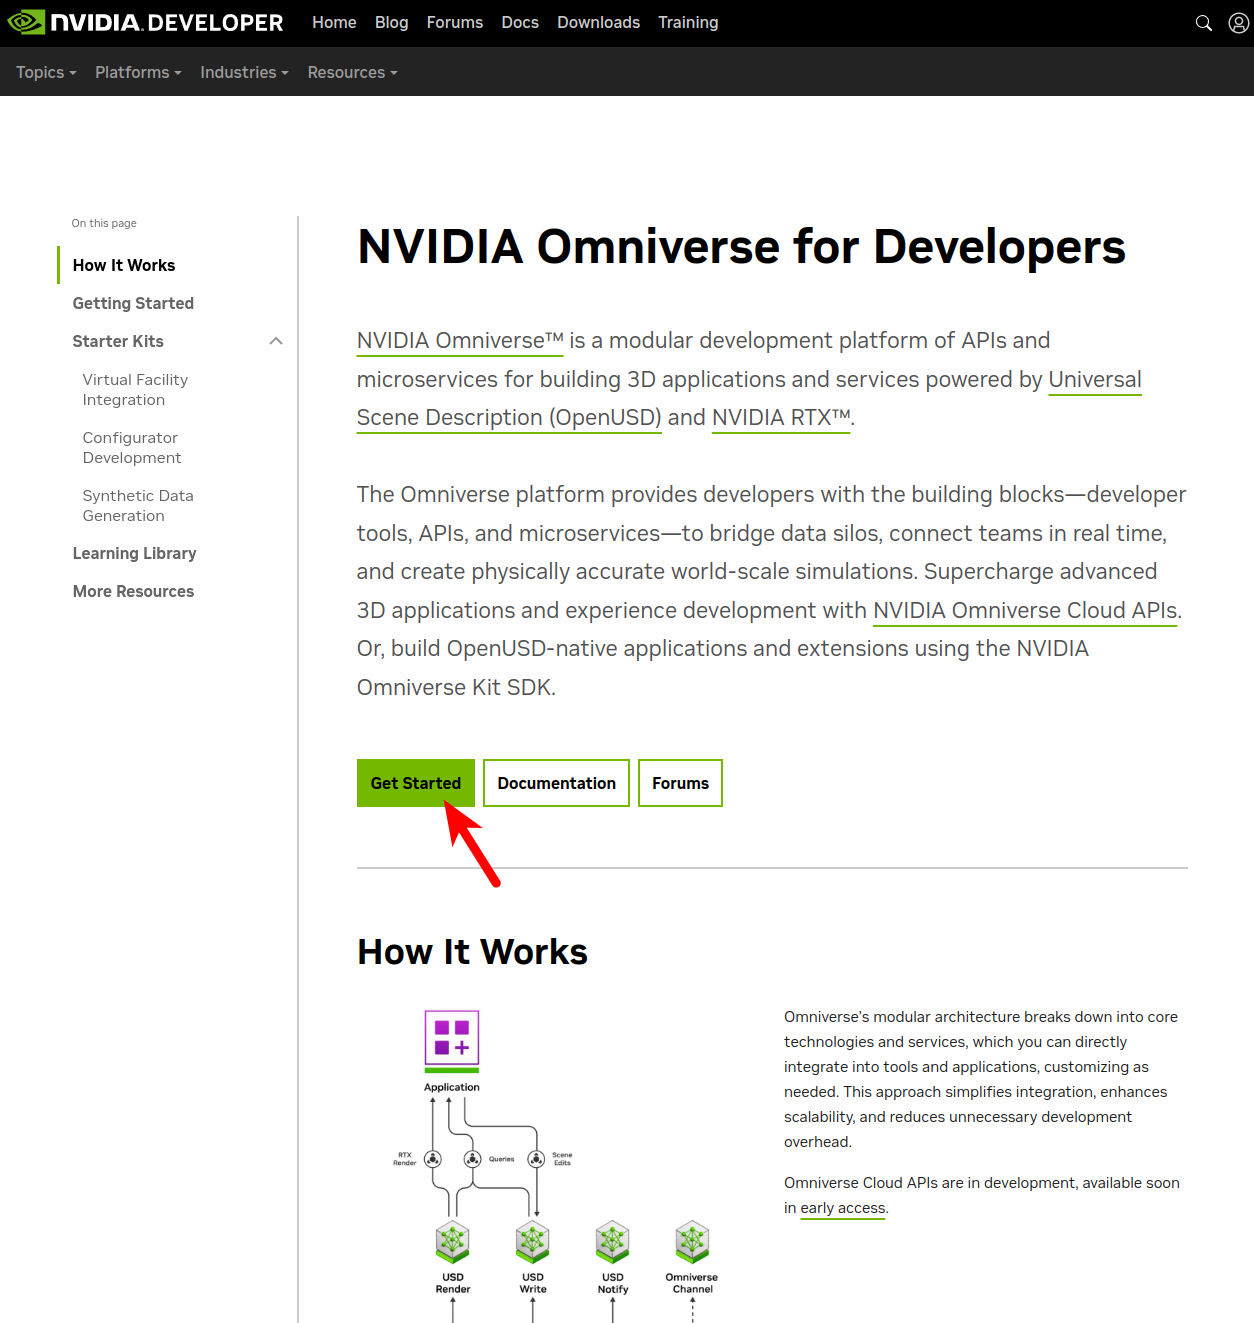Open the search icon

click(x=1203, y=22)
